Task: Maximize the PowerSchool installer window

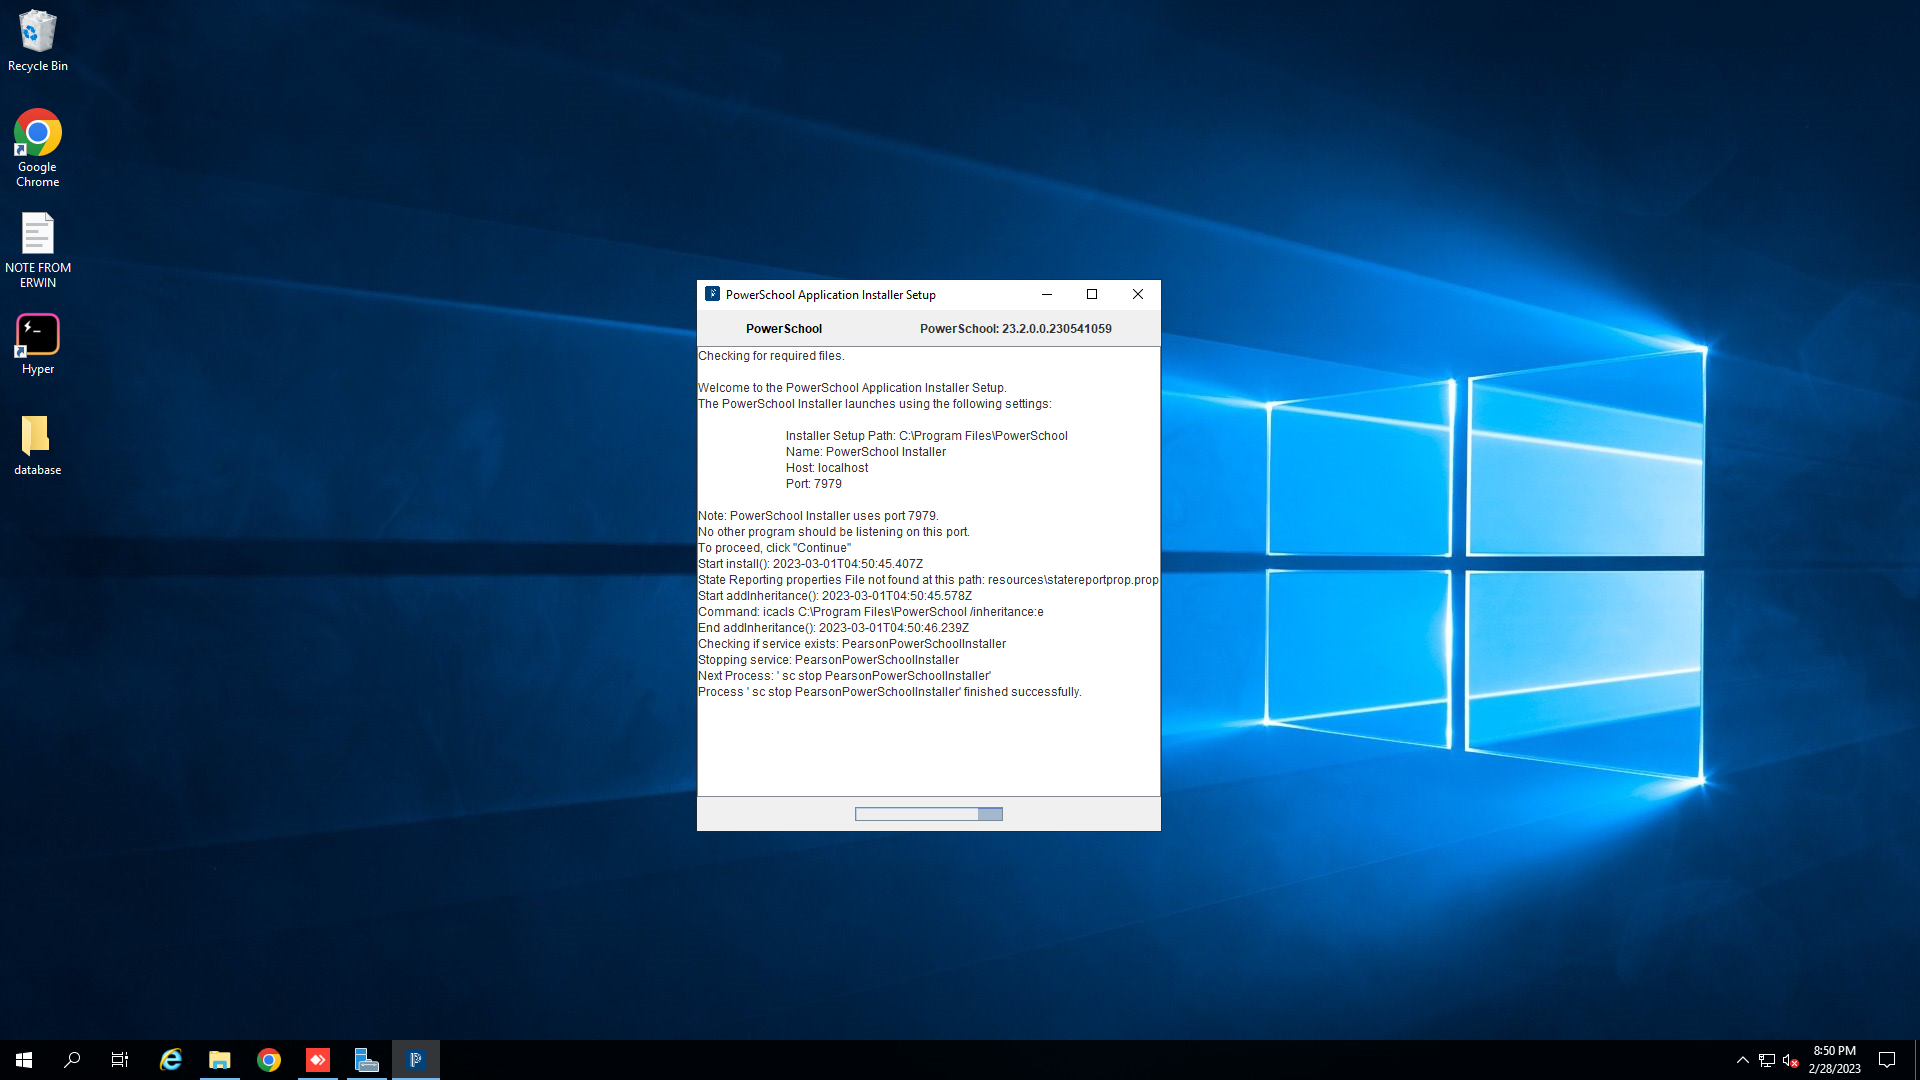Action: (x=1092, y=294)
